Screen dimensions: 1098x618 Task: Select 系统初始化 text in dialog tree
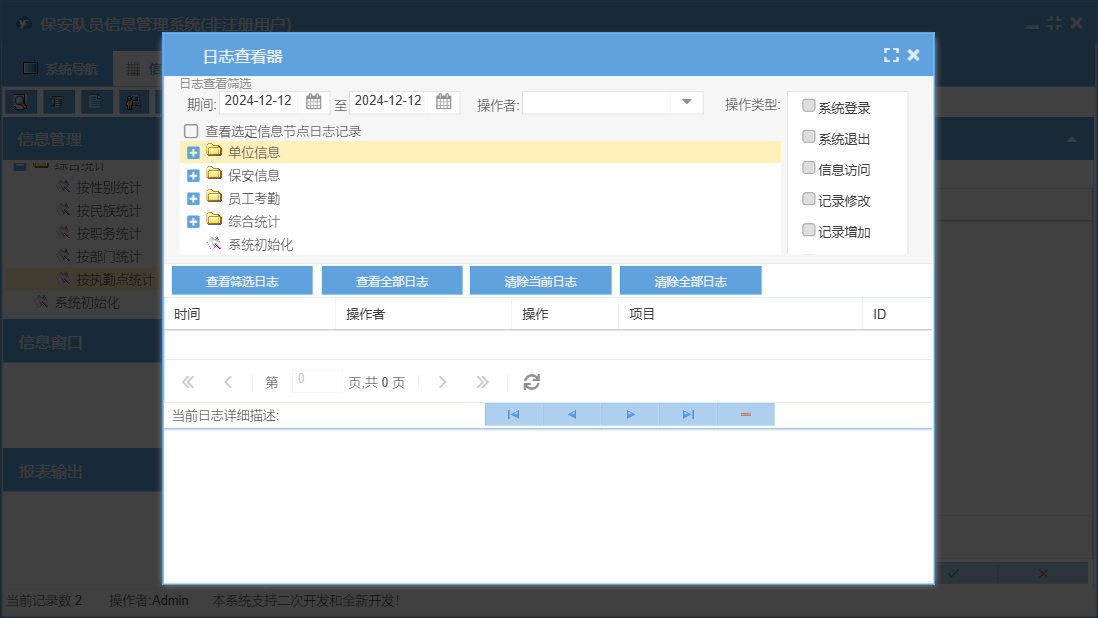point(260,245)
